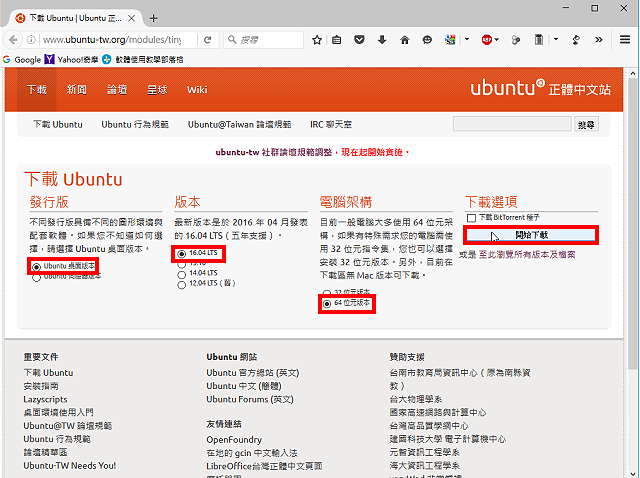Click the clipboard extension icon
640x478 pixels.
539,40
